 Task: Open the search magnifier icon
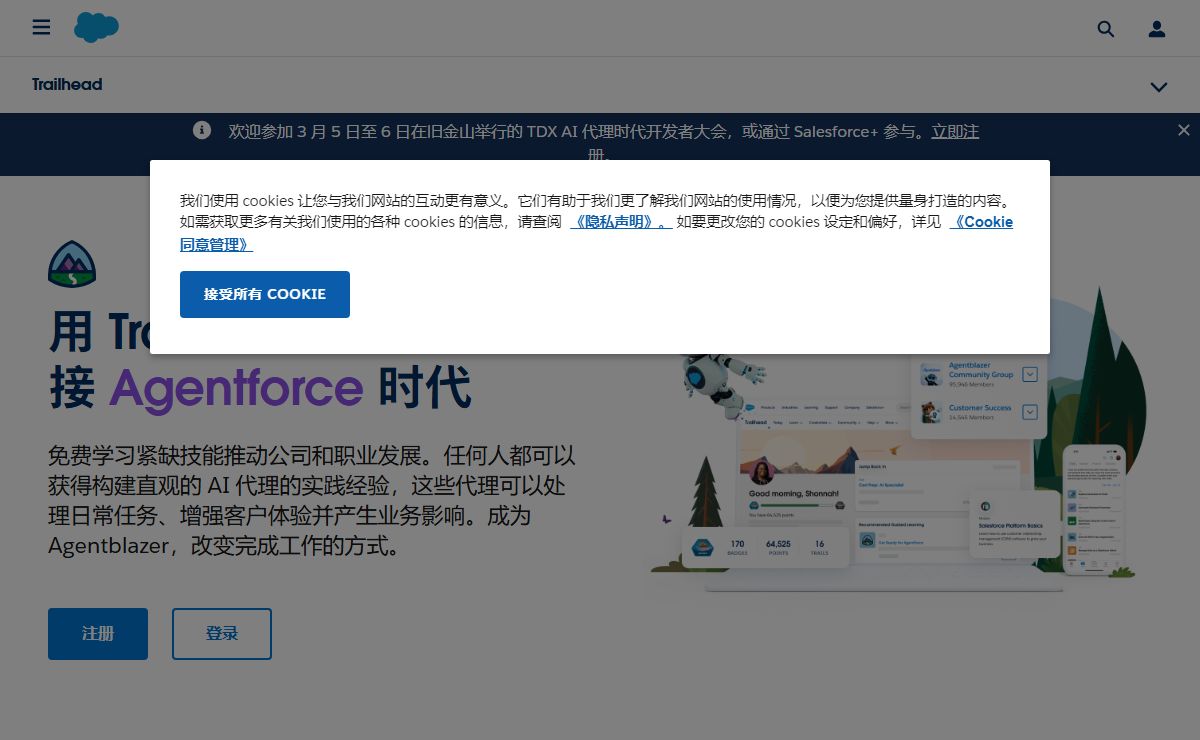1105,29
